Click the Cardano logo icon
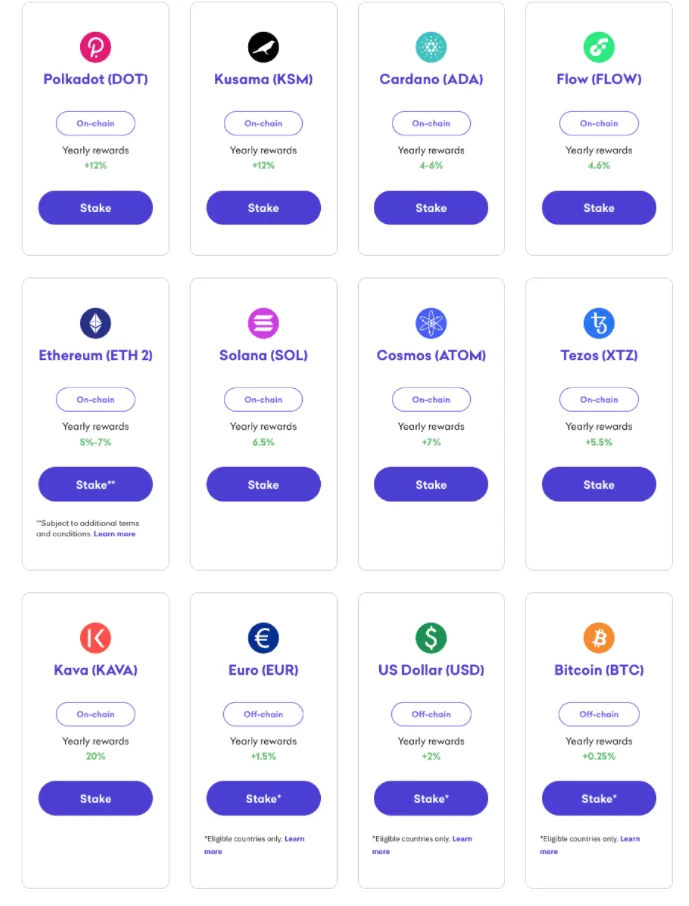The image size is (689, 906). click(x=431, y=47)
